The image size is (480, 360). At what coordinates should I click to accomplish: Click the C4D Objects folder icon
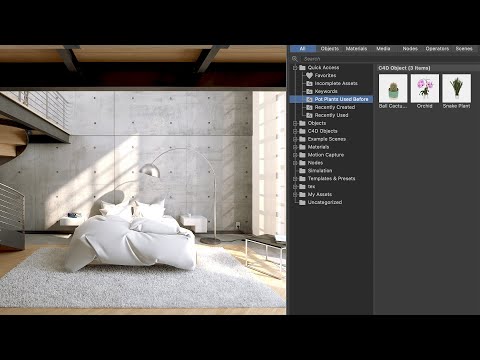click(x=302, y=131)
